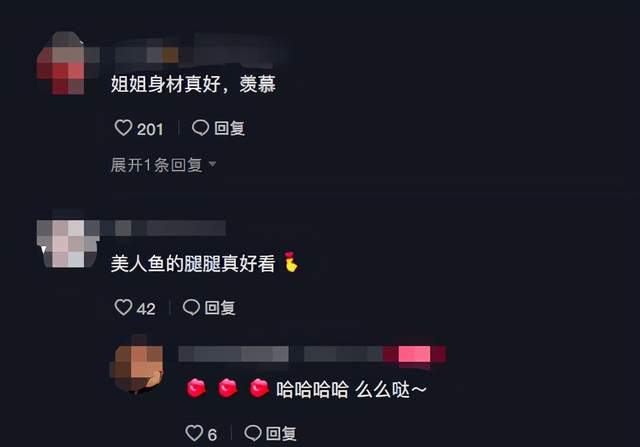Click reply bubble icon under 哈哈哈哈 reply
The width and height of the screenshot is (640, 447).
tap(253, 433)
